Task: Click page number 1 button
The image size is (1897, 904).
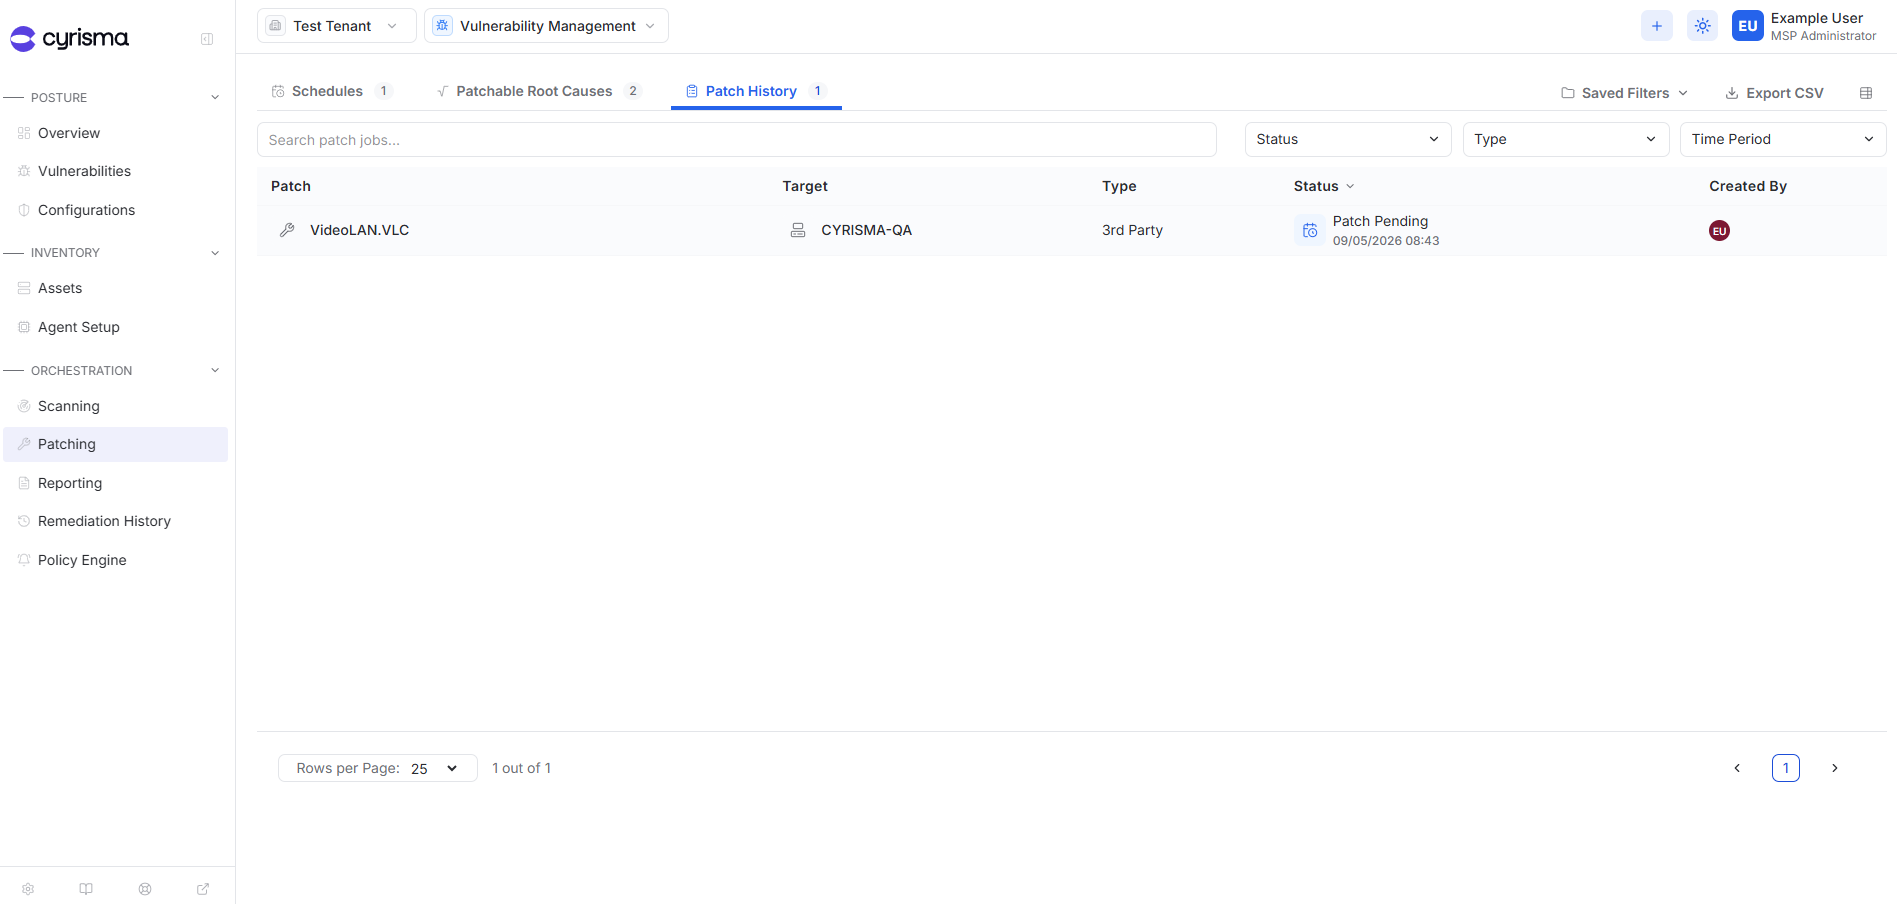Action: pos(1785,768)
